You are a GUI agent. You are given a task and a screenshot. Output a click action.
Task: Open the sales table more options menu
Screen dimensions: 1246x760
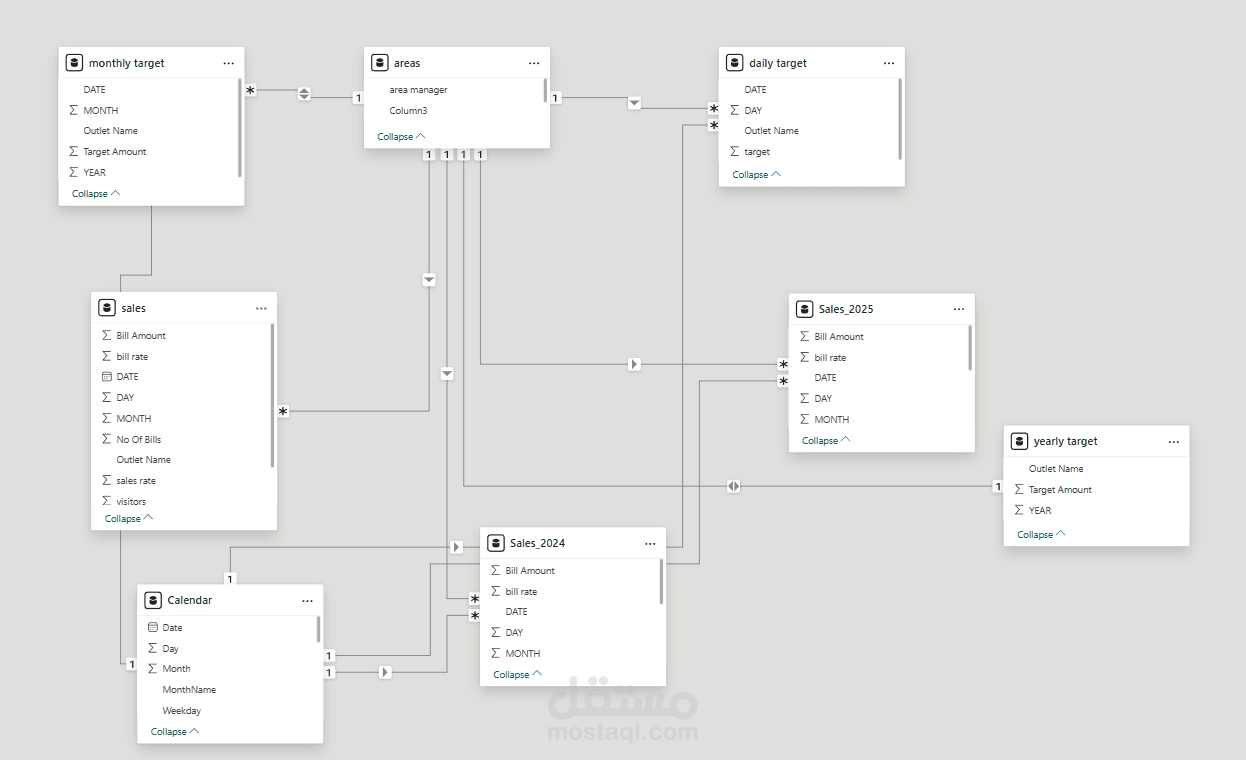pos(261,308)
